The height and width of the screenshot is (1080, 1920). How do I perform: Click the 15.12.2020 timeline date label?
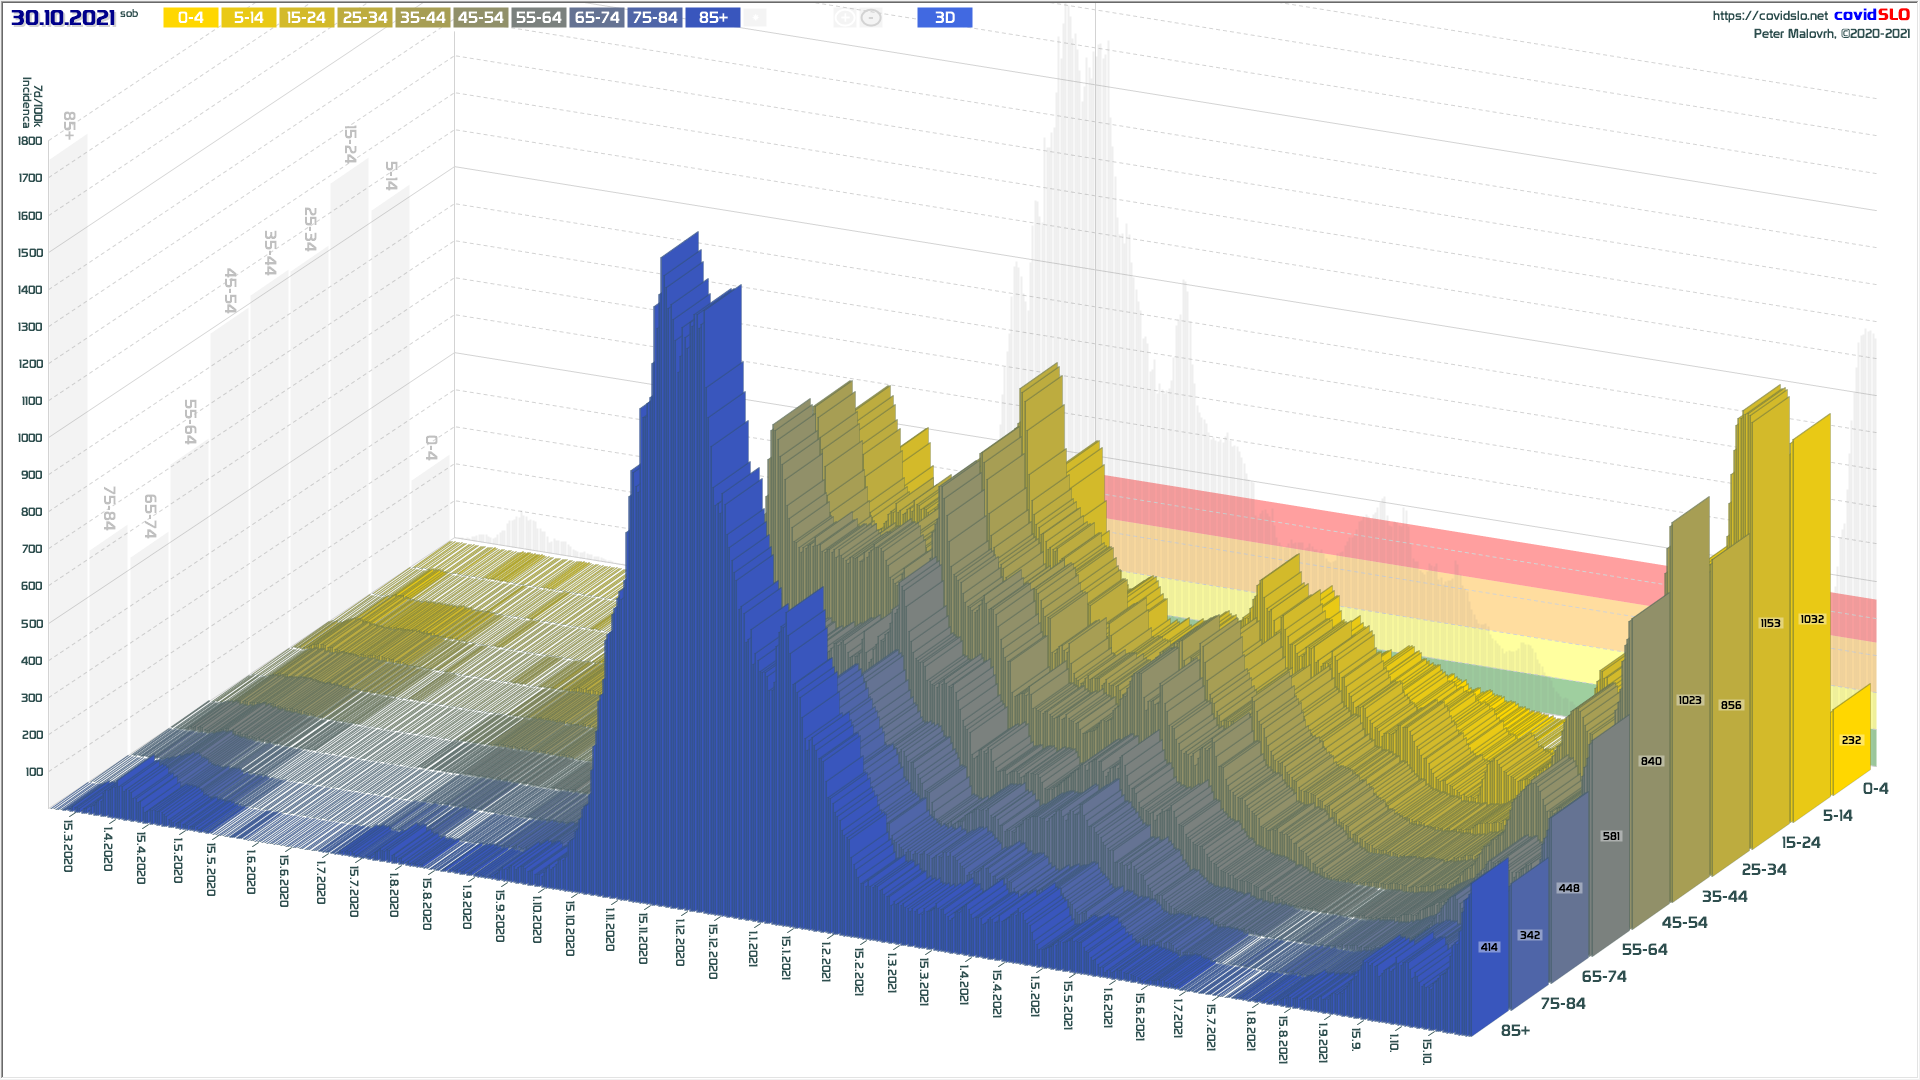(713, 951)
